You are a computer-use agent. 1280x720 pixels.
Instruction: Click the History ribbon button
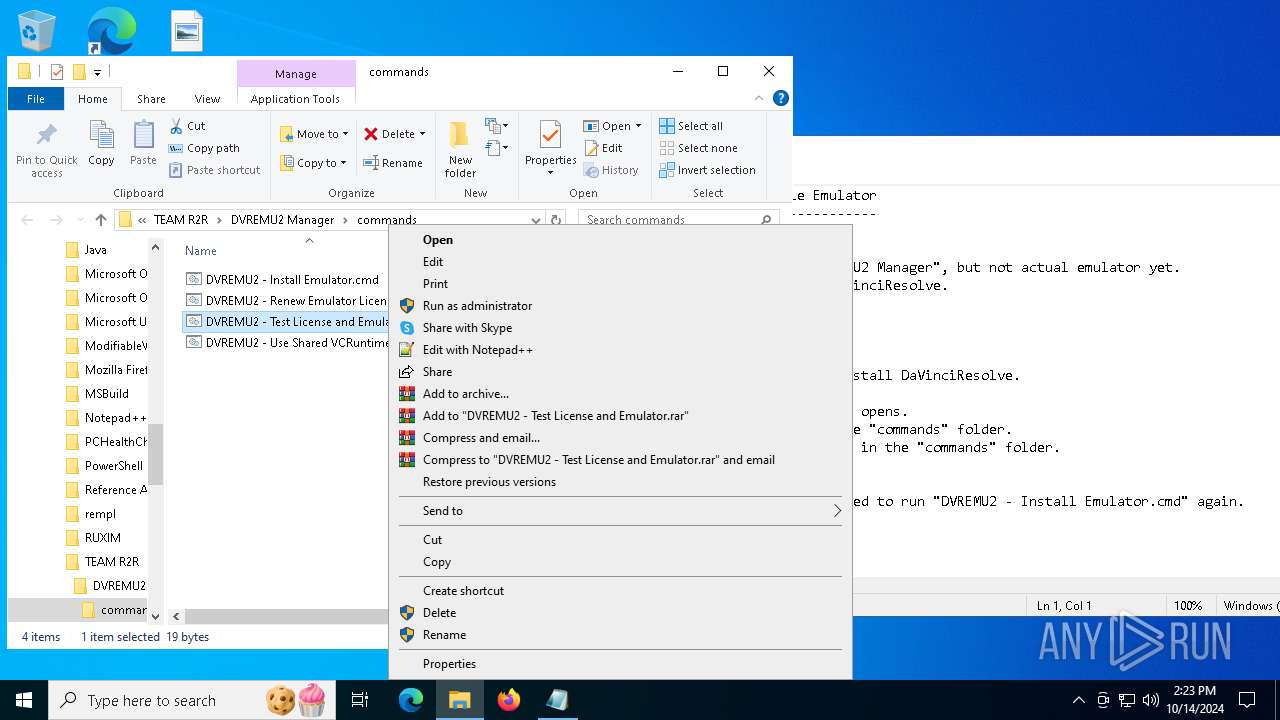point(611,170)
